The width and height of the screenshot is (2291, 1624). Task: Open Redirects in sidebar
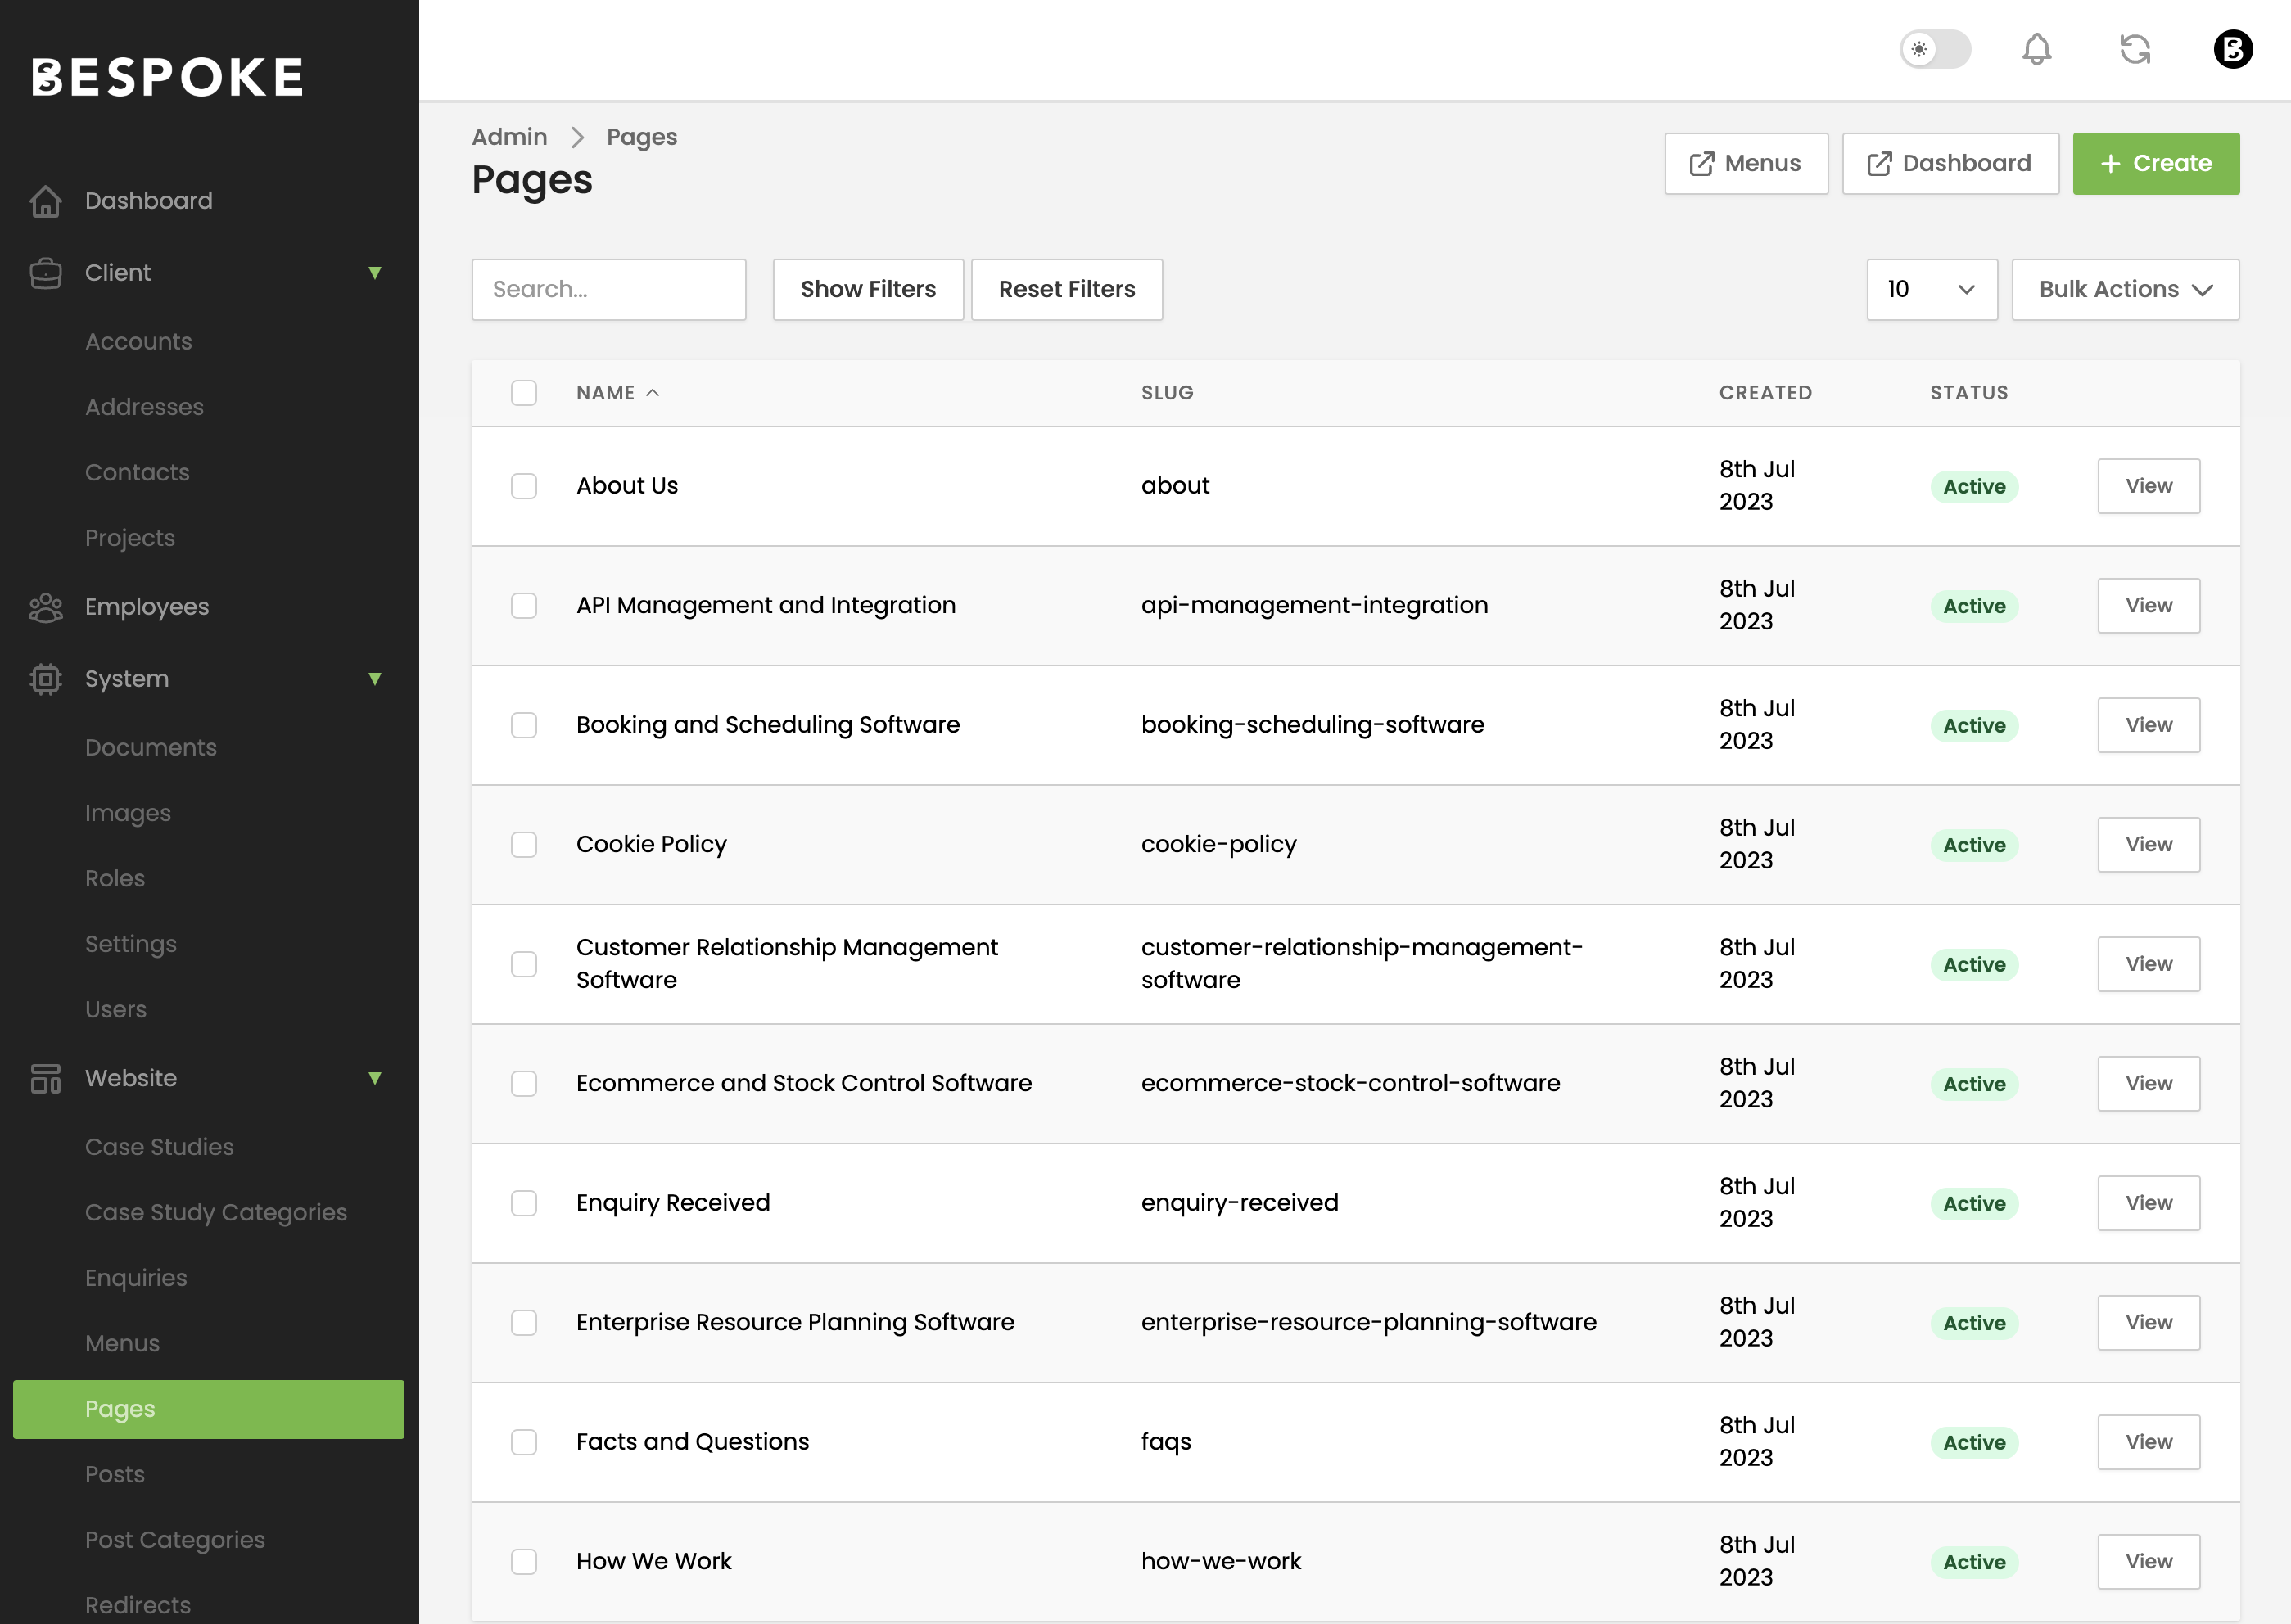click(x=137, y=1605)
